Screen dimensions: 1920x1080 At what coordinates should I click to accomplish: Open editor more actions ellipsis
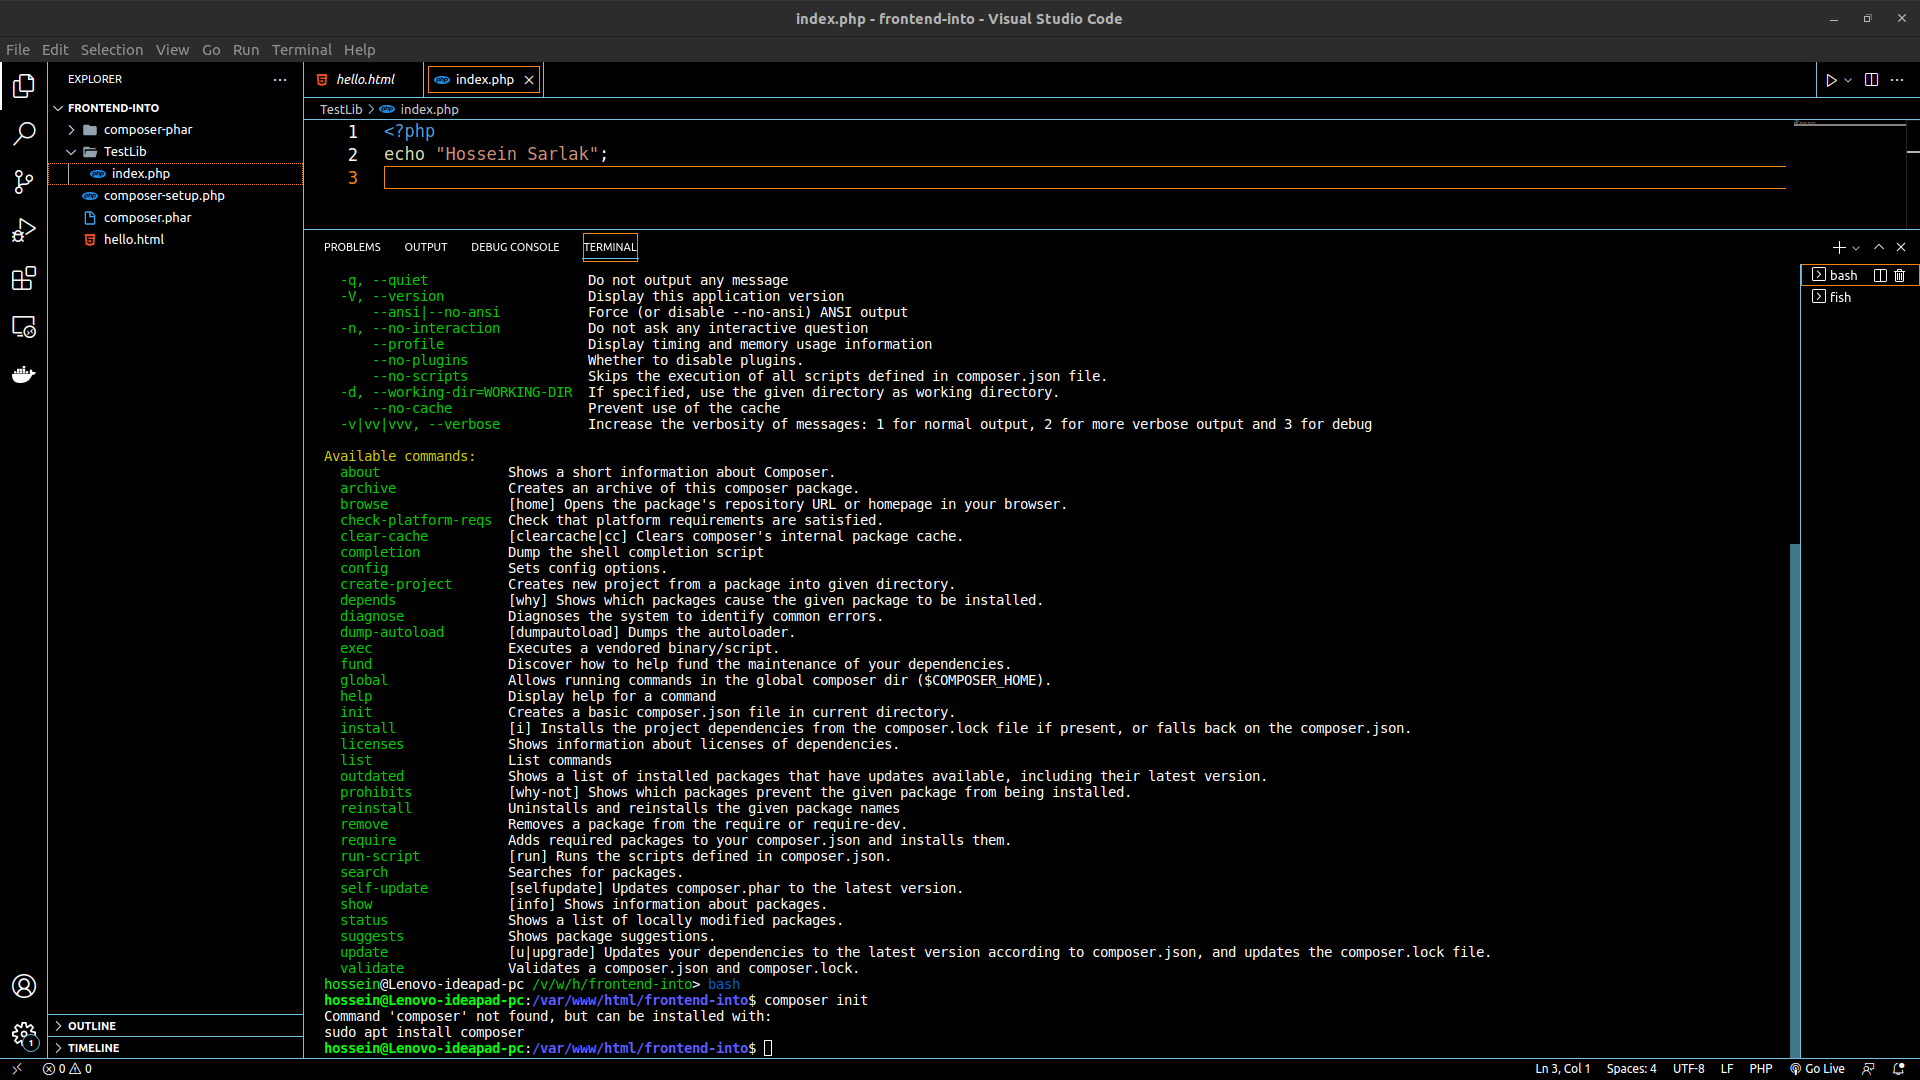(1897, 80)
